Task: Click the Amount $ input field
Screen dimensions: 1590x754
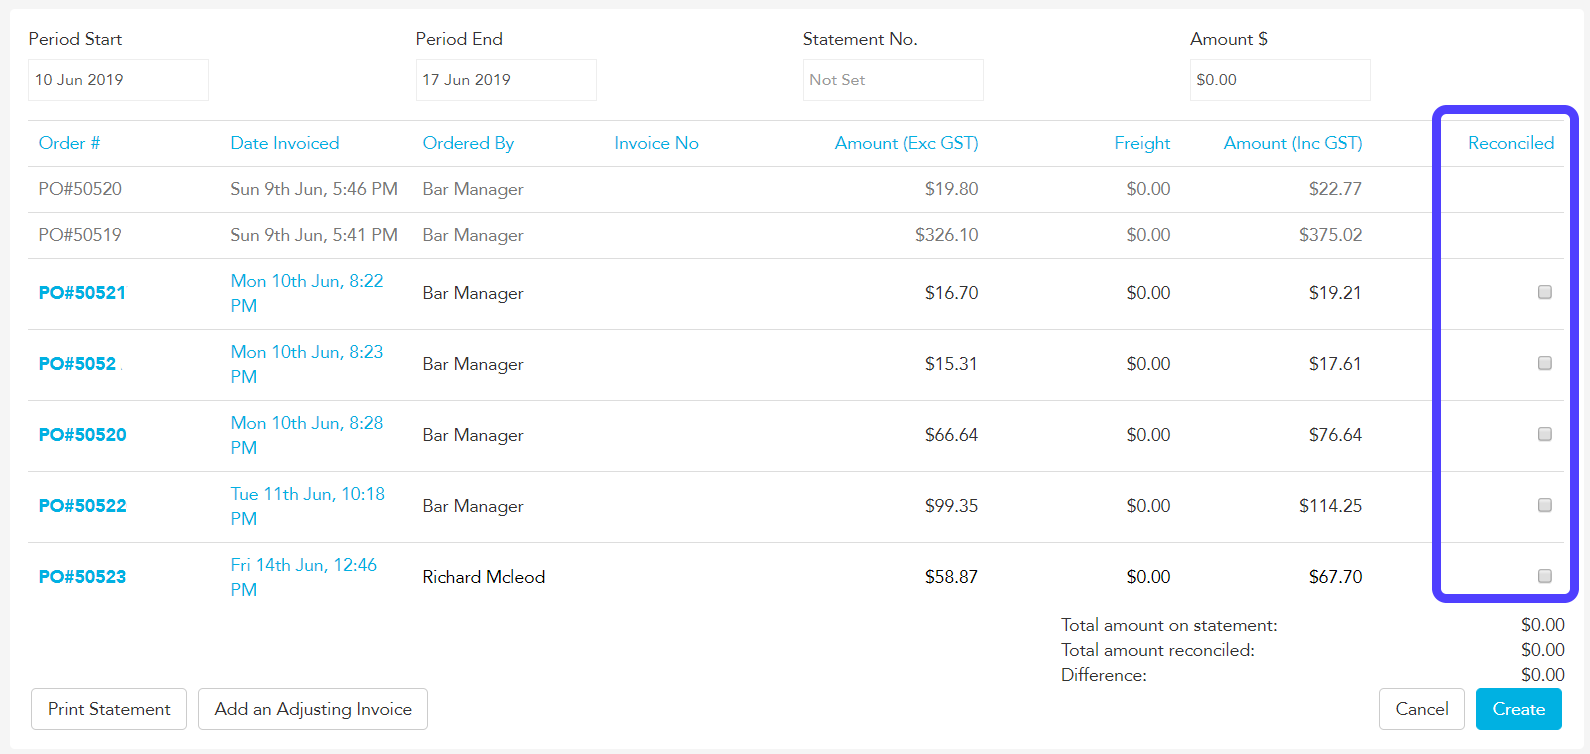Action: pyautogui.click(x=1280, y=80)
